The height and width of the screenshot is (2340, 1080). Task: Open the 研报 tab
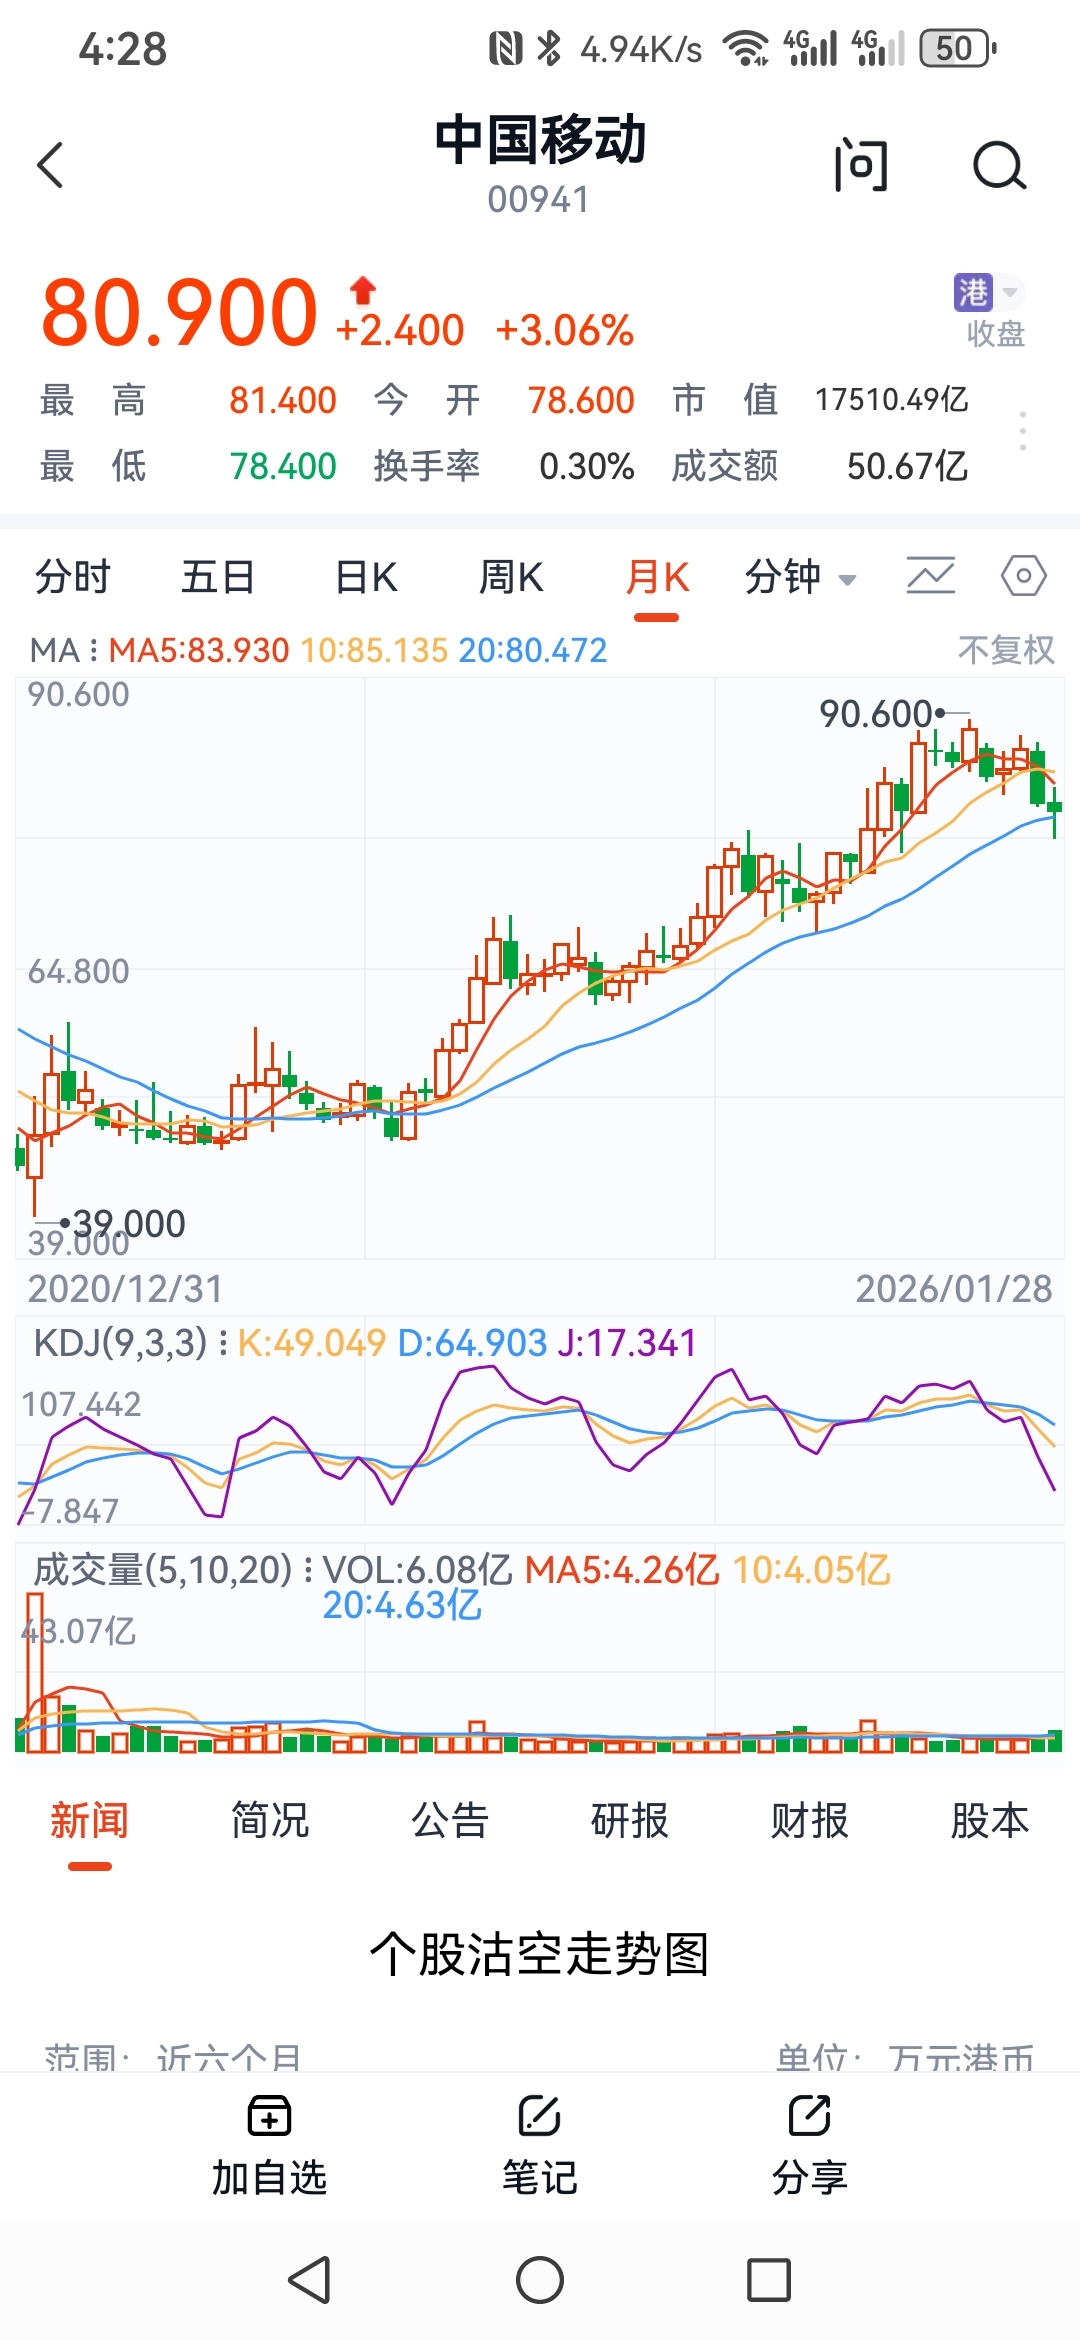click(630, 1820)
